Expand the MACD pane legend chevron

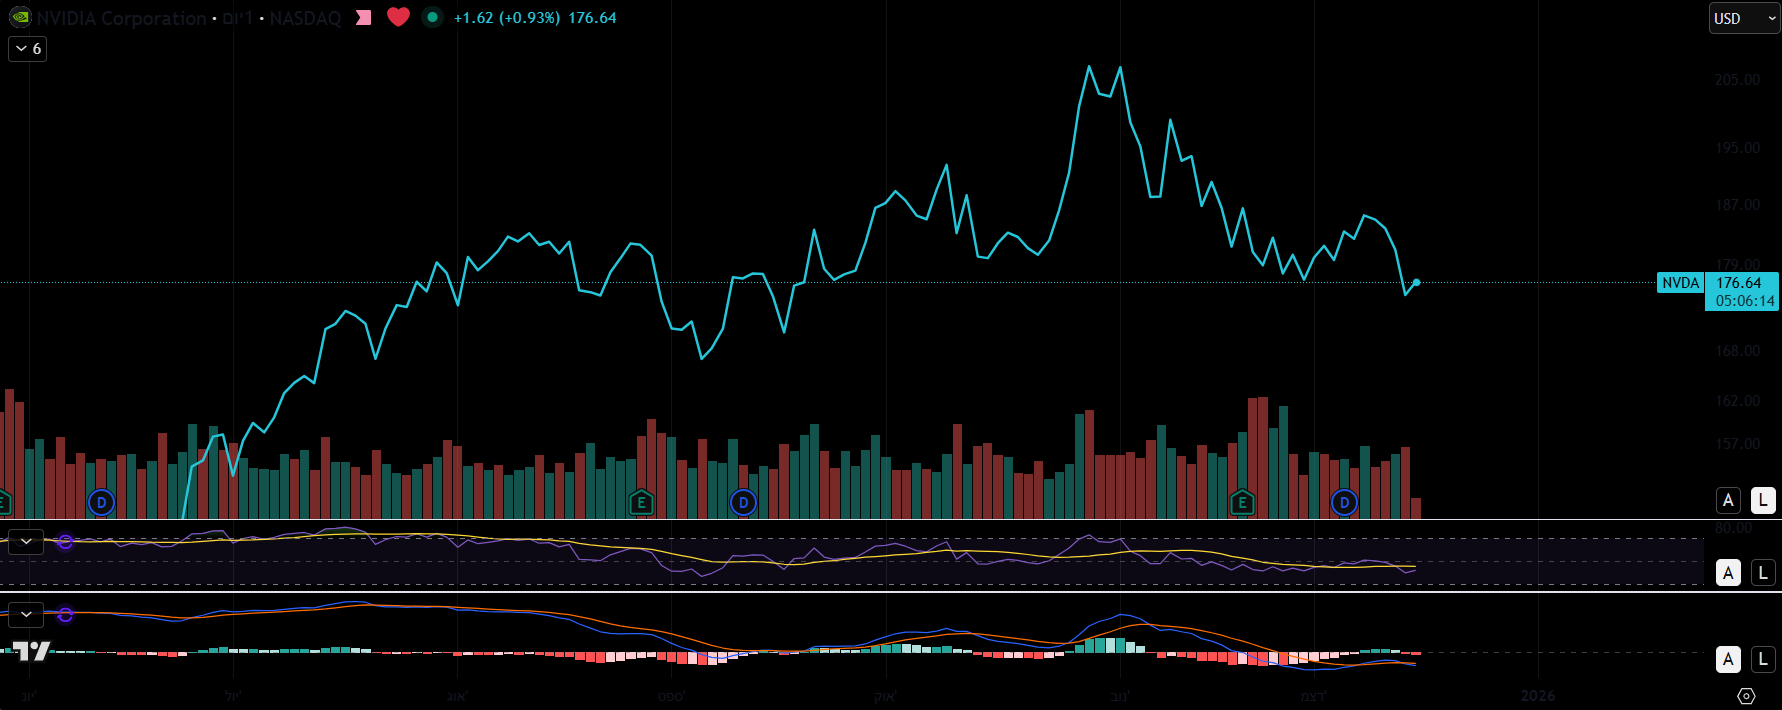[x=26, y=614]
